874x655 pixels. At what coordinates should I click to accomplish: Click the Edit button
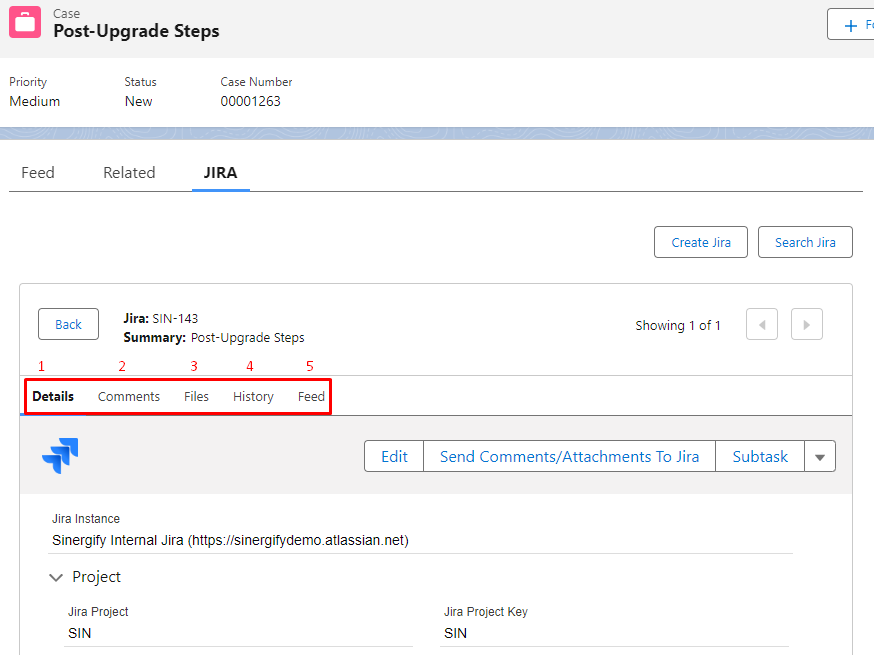[394, 457]
